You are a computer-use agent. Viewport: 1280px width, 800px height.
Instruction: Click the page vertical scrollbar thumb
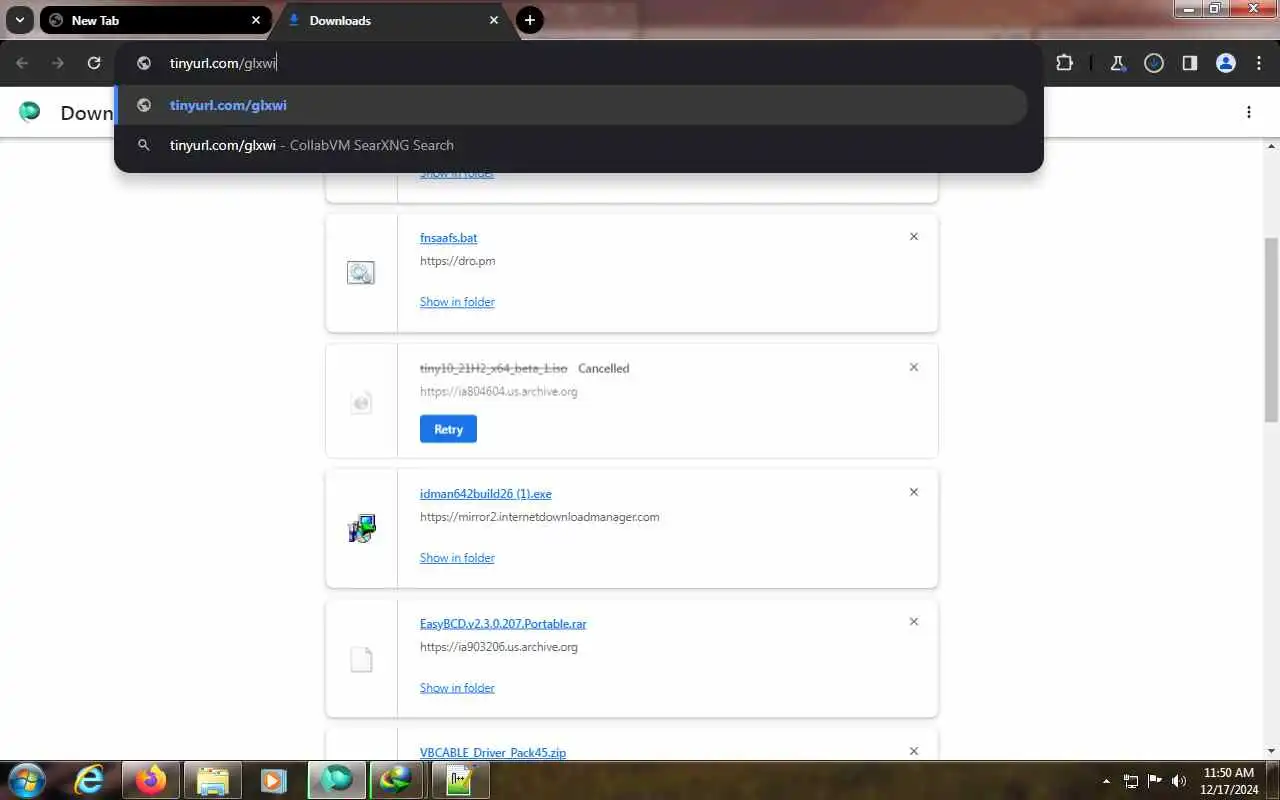coord(1271,330)
